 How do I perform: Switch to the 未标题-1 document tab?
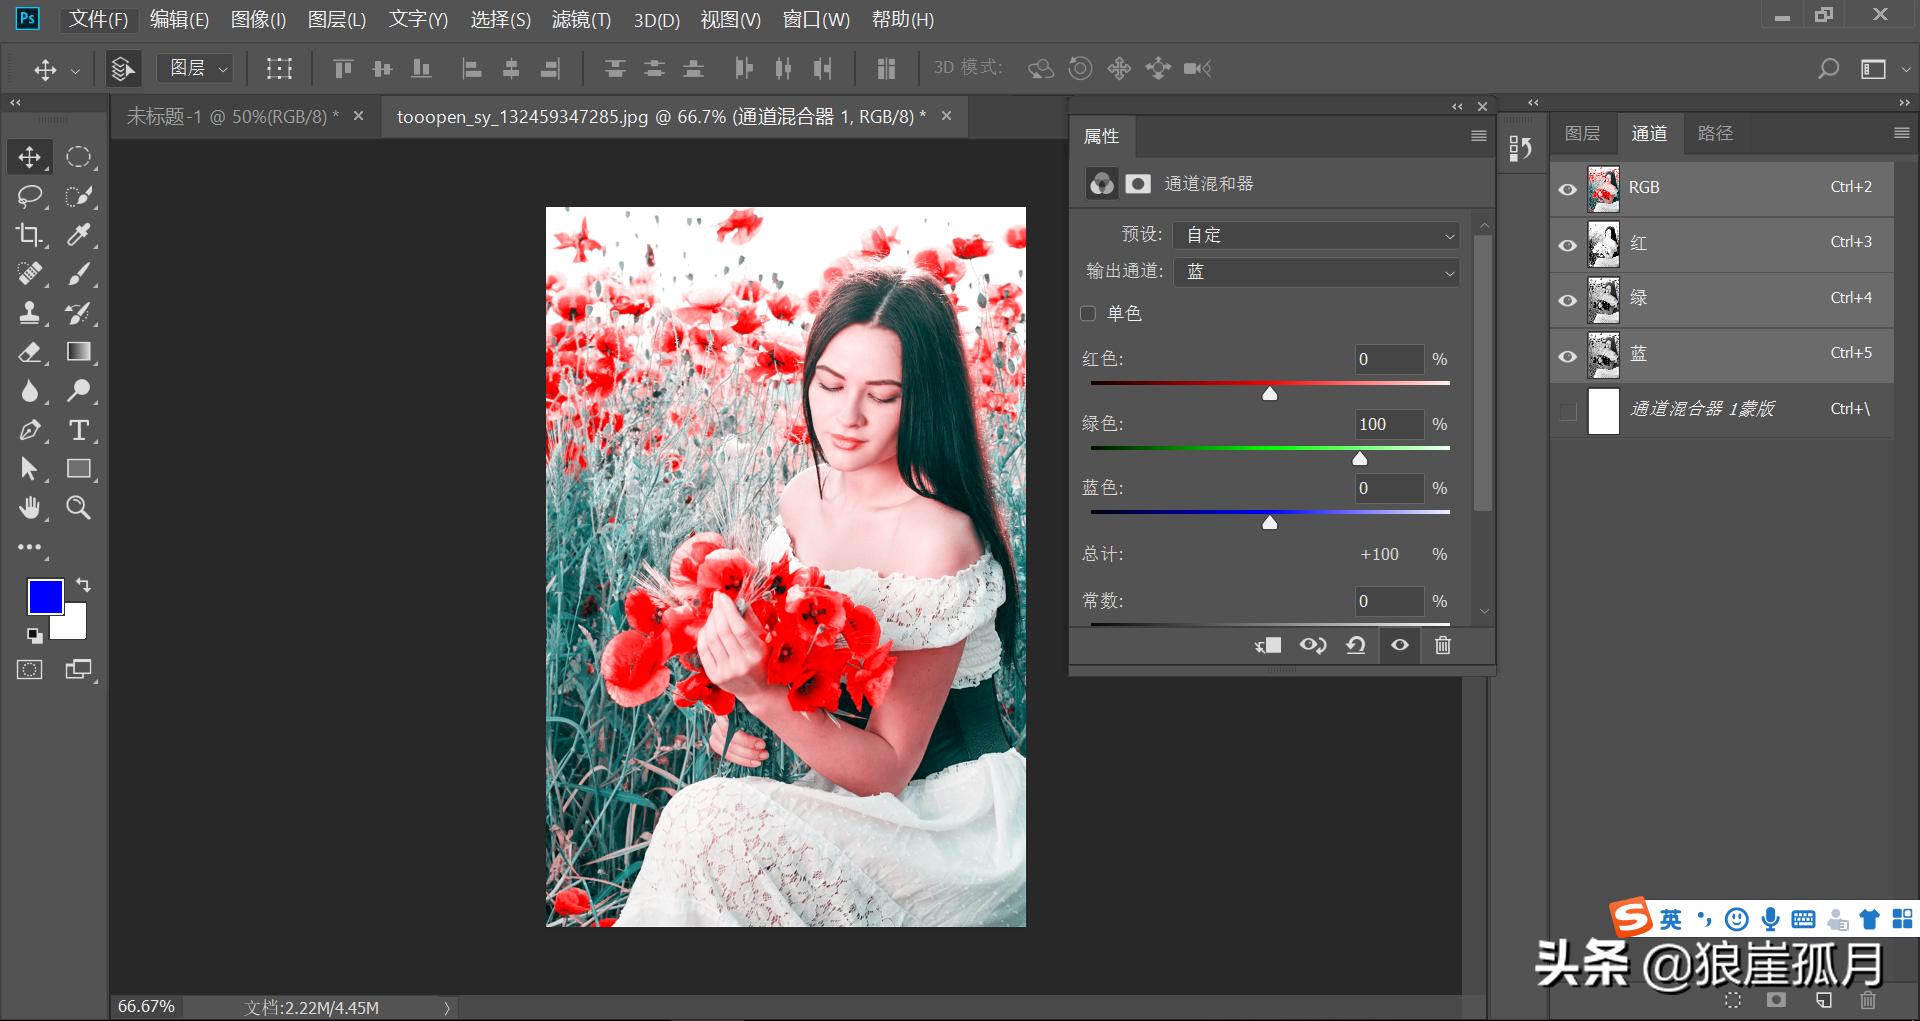tap(232, 117)
